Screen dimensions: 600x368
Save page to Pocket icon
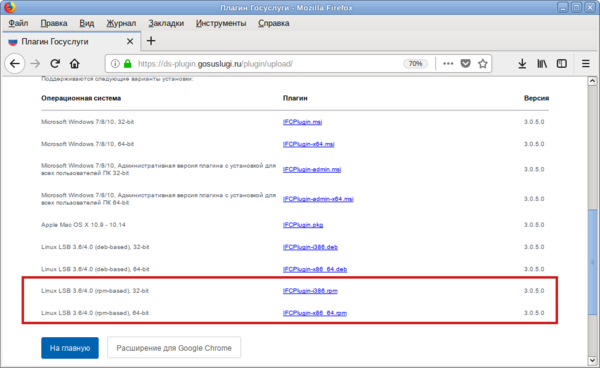point(465,64)
